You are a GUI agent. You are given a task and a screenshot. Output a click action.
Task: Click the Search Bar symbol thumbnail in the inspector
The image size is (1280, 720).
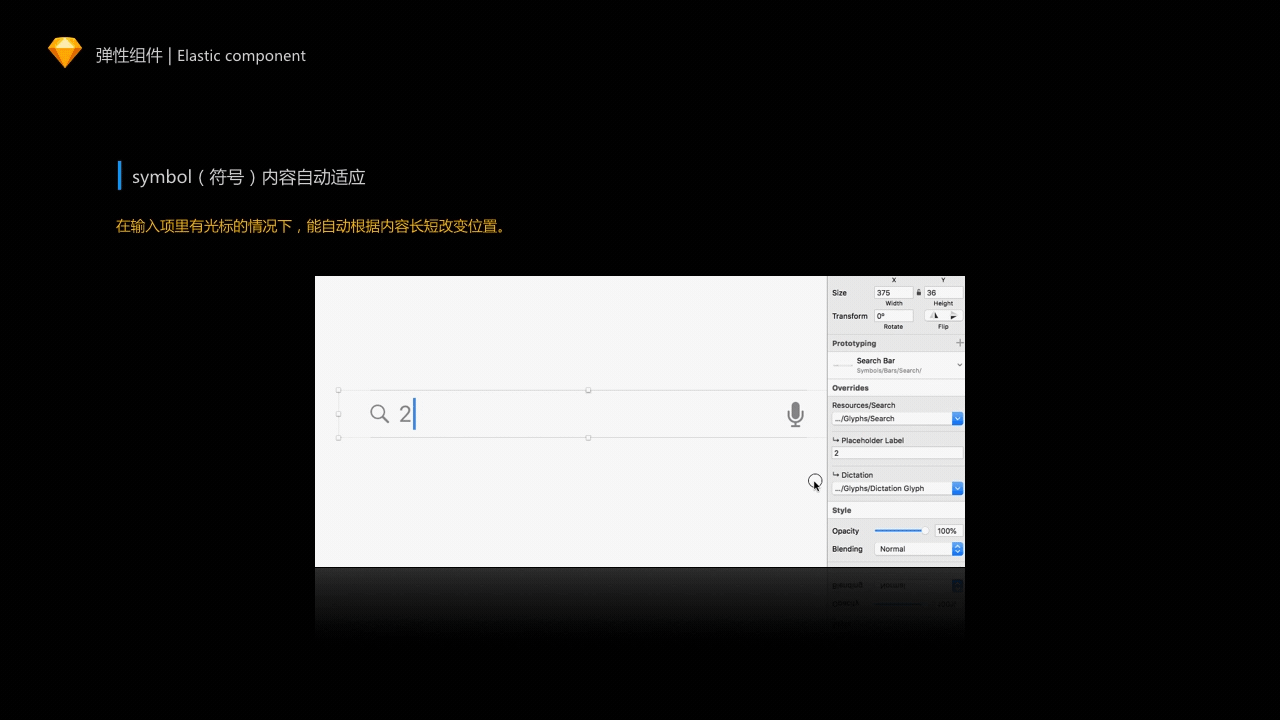click(844, 364)
